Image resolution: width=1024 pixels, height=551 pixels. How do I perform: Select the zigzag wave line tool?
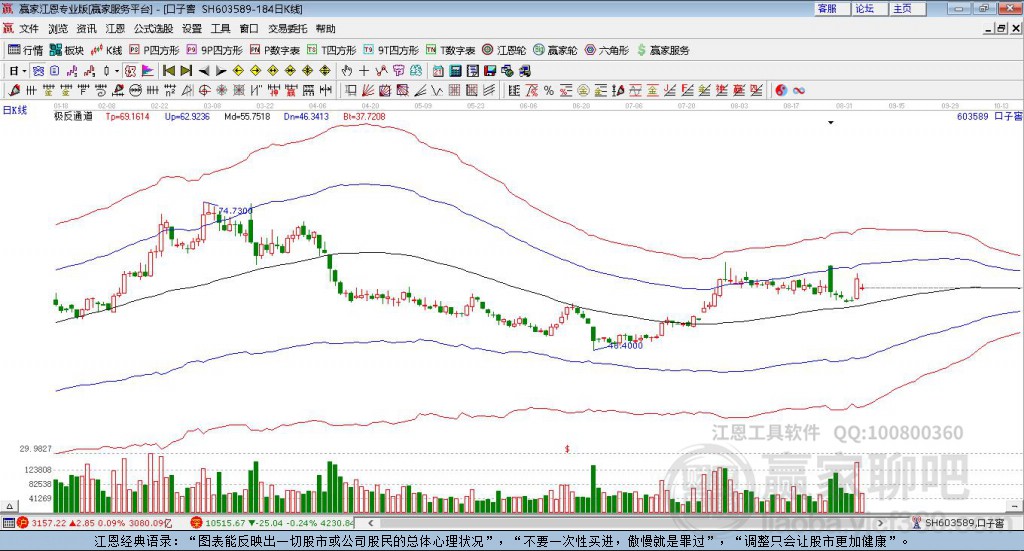click(x=438, y=90)
